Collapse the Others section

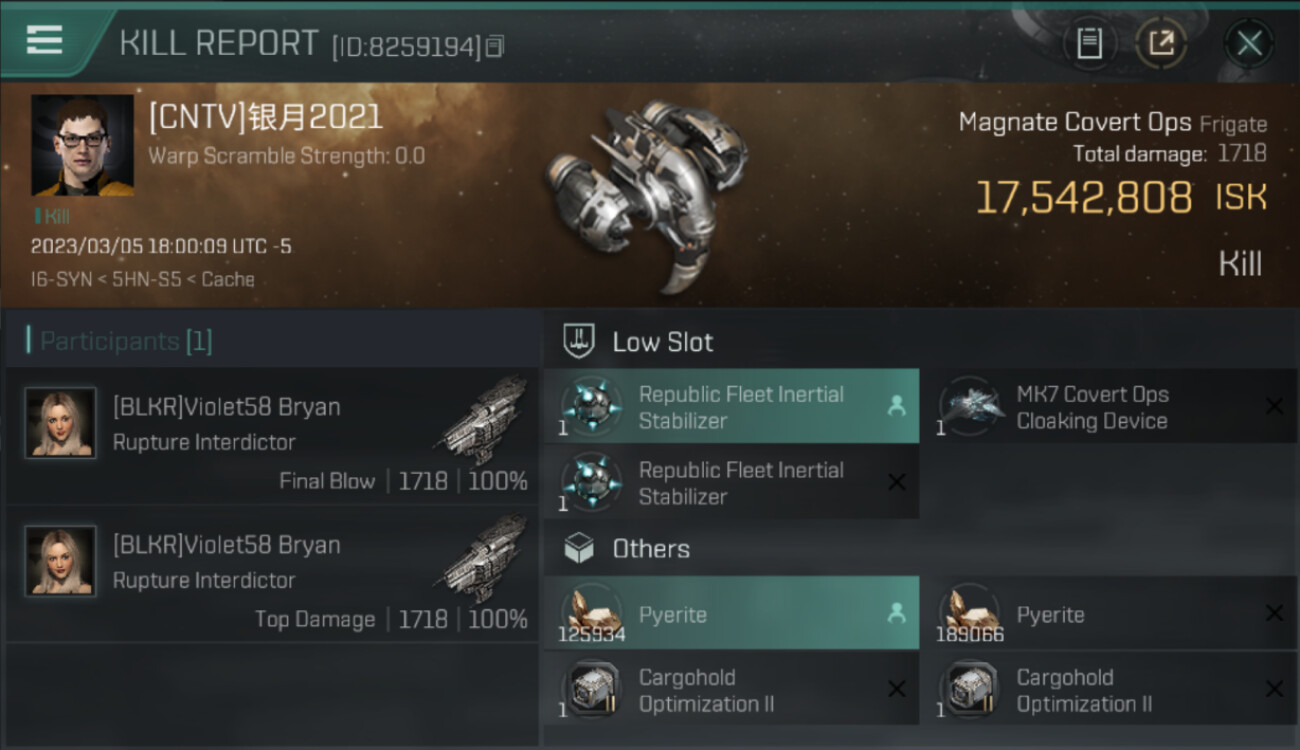[x=650, y=549]
